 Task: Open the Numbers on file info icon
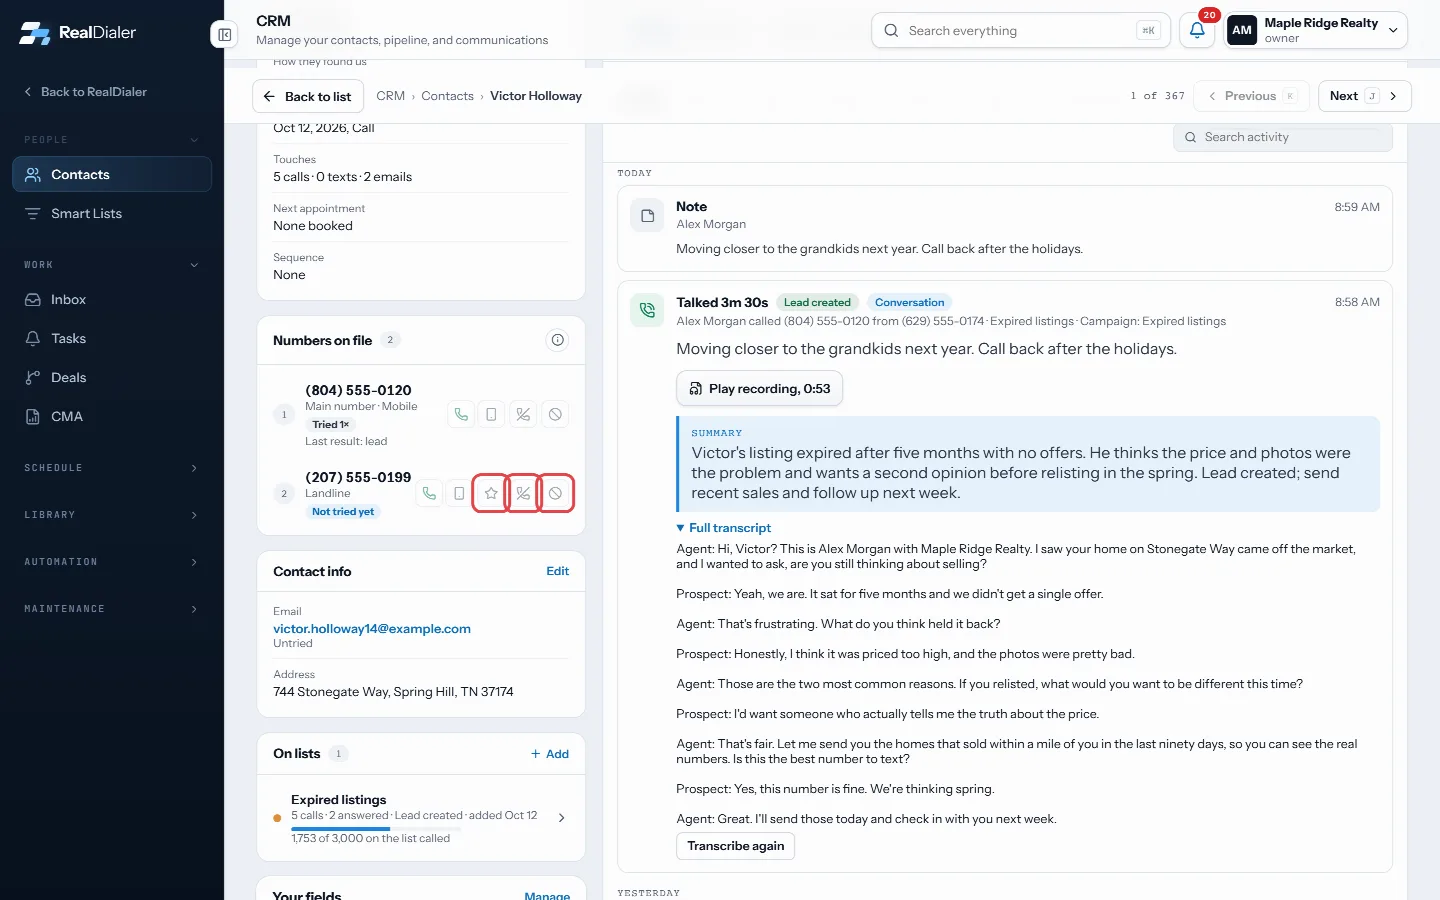click(558, 340)
